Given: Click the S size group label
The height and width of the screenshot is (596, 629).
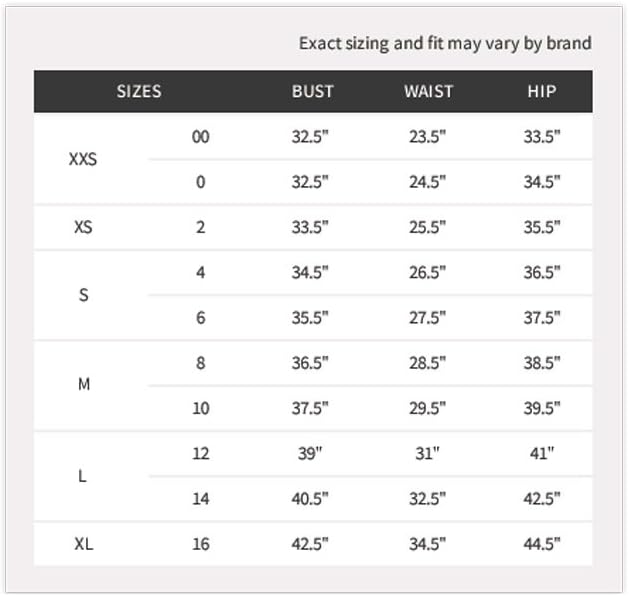Looking at the screenshot, I should pos(83,295).
